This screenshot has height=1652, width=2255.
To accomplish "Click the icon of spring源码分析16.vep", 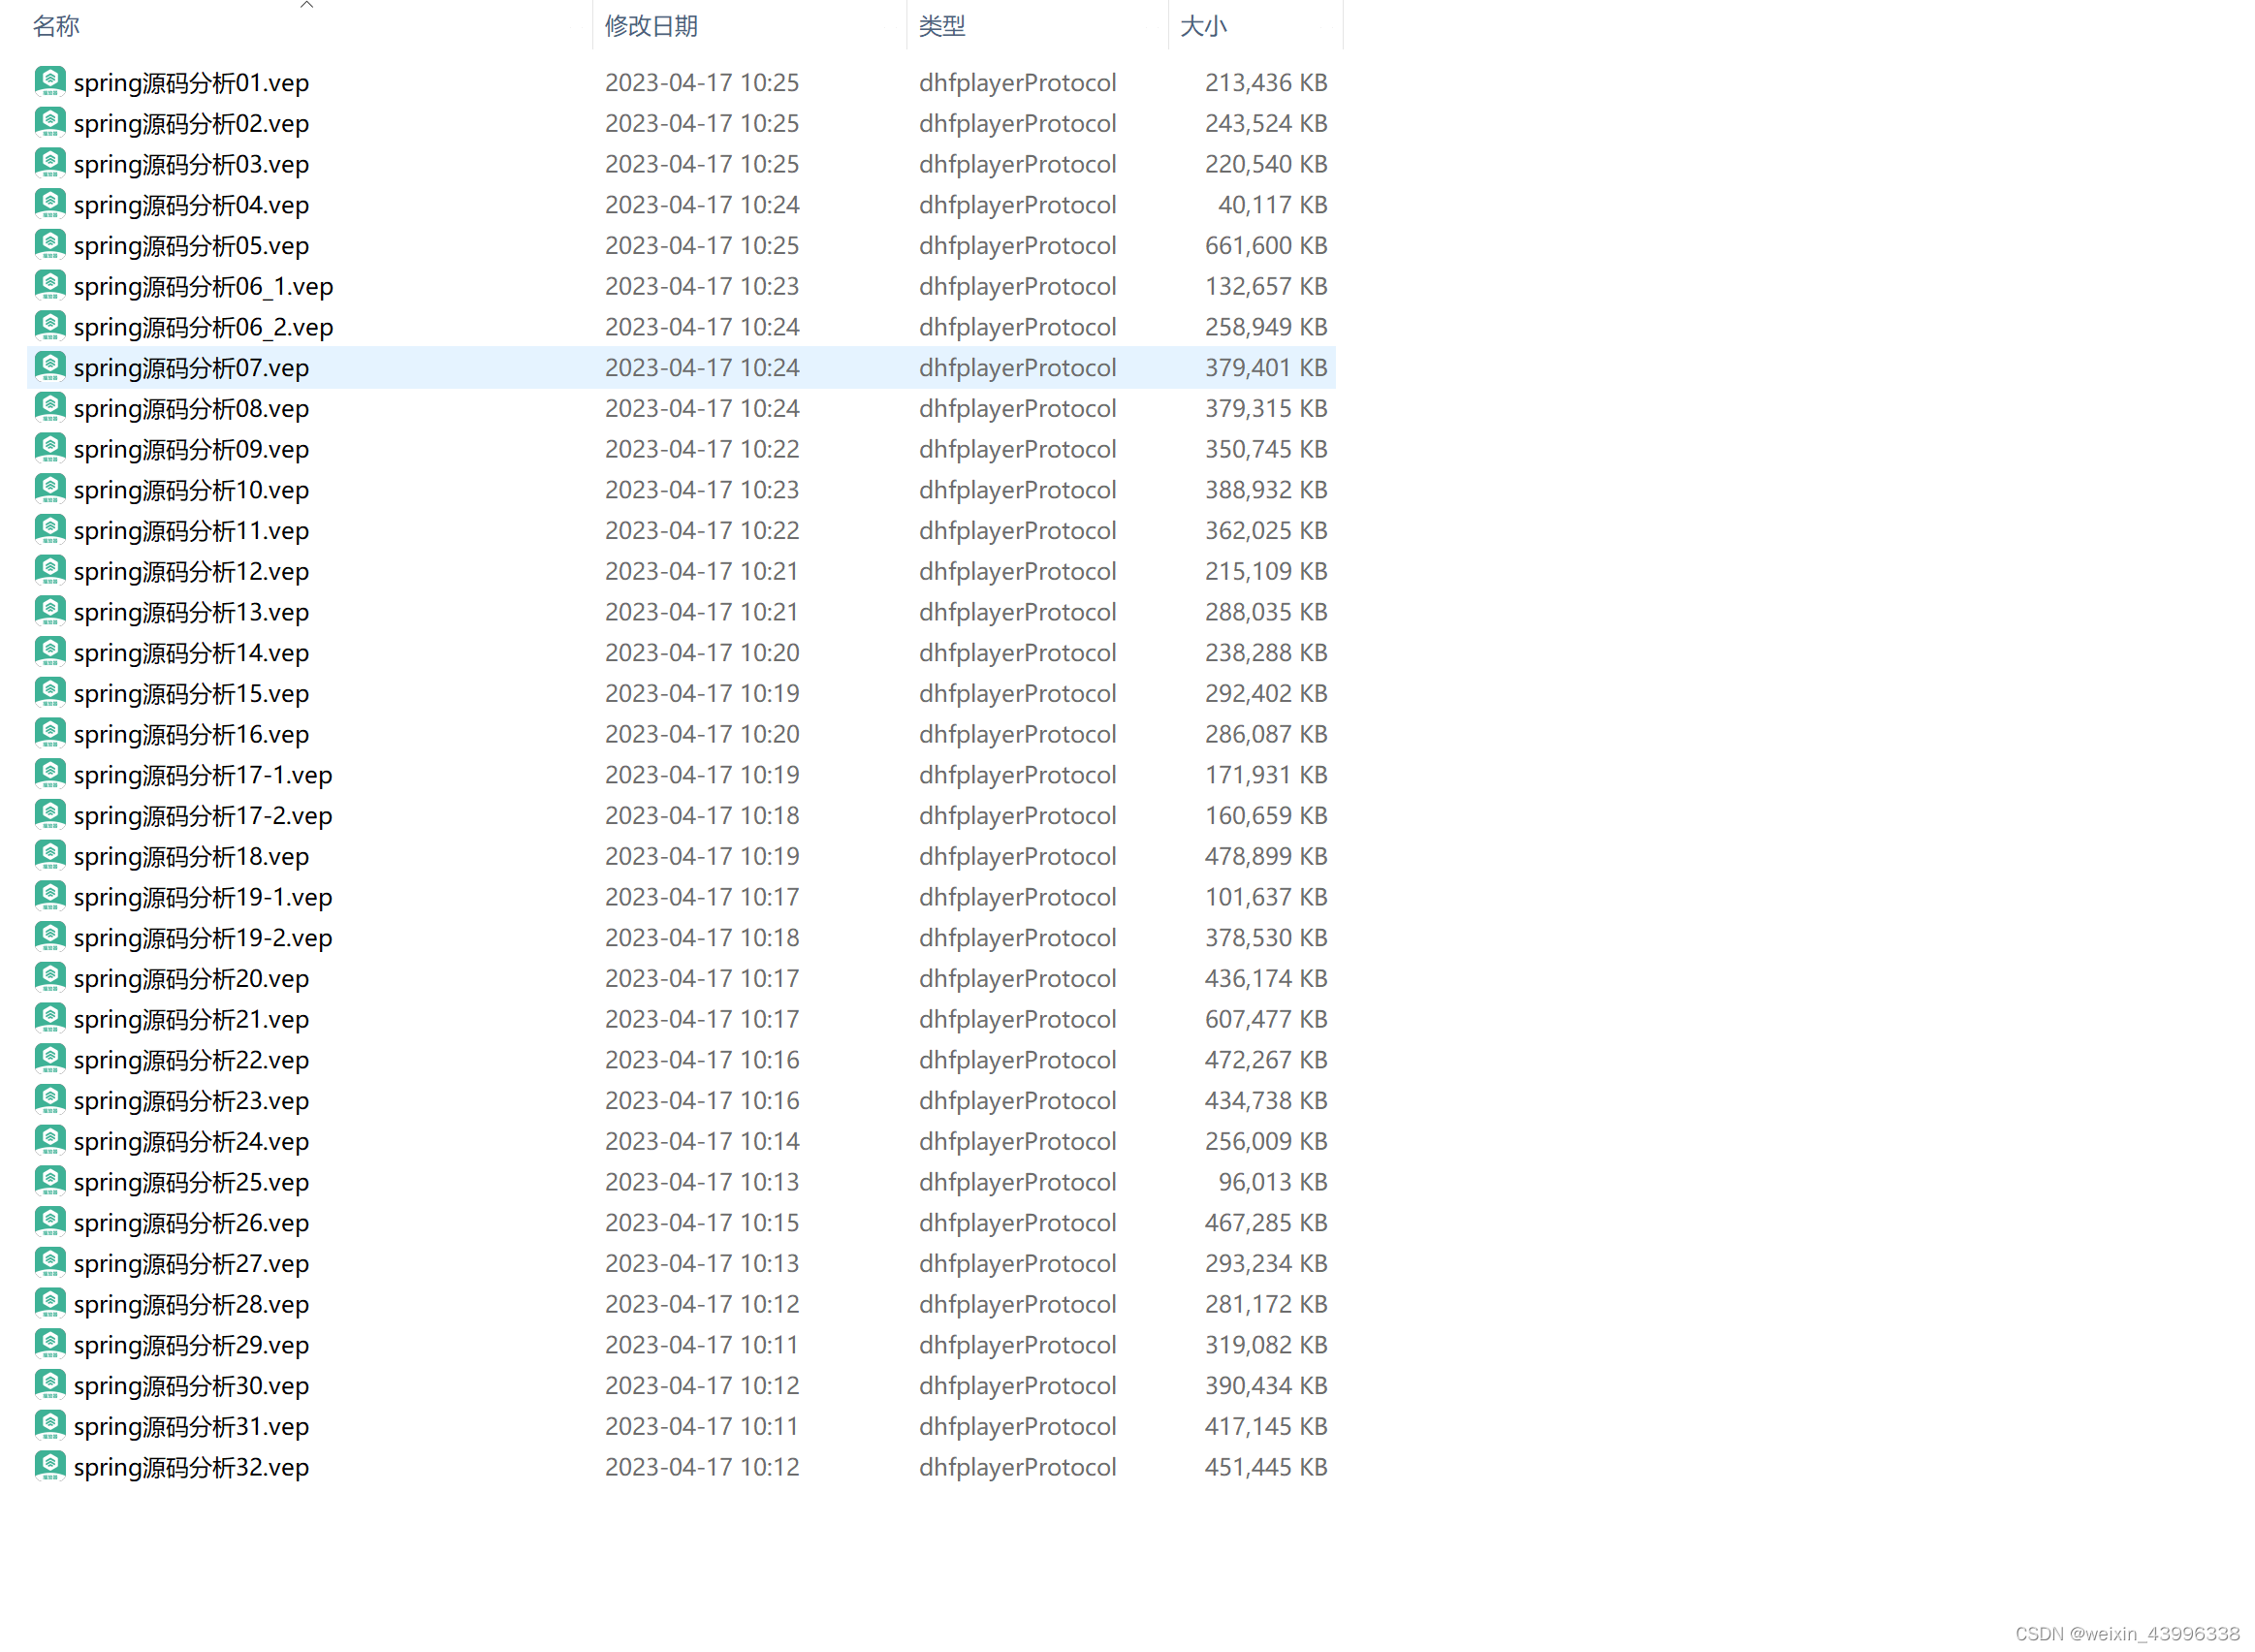I will point(50,734).
